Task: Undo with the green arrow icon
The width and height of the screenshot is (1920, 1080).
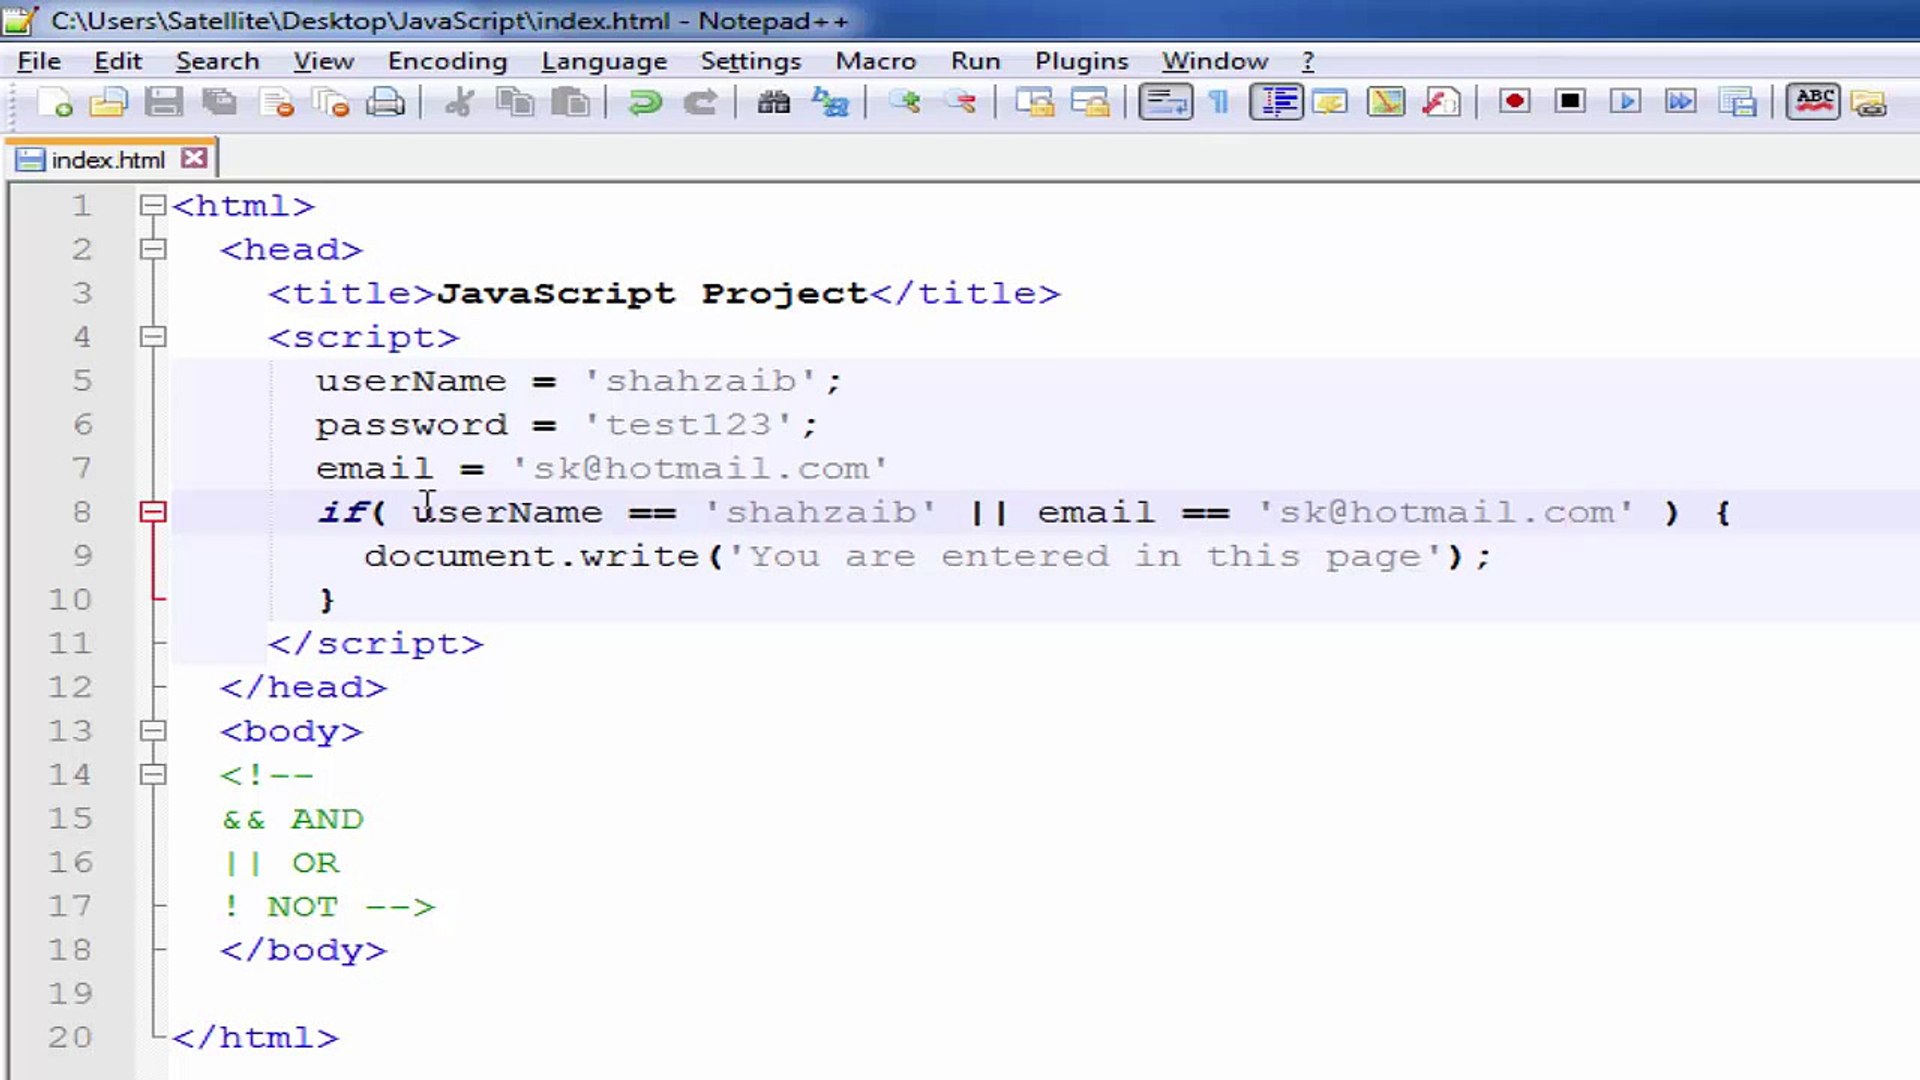Action: [645, 102]
